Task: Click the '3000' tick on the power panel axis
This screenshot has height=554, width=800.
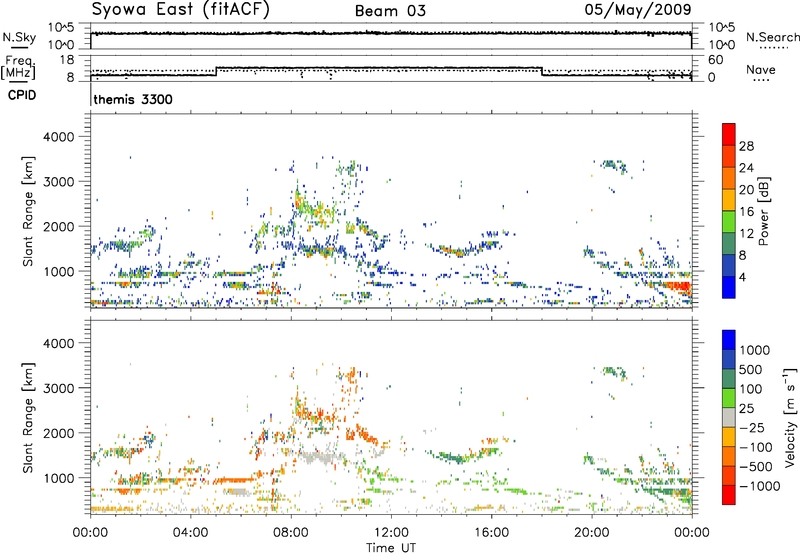Action: tap(59, 183)
